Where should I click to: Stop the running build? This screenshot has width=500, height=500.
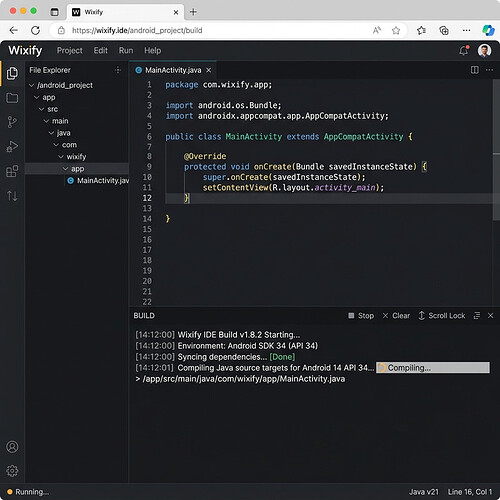(x=361, y=315)
